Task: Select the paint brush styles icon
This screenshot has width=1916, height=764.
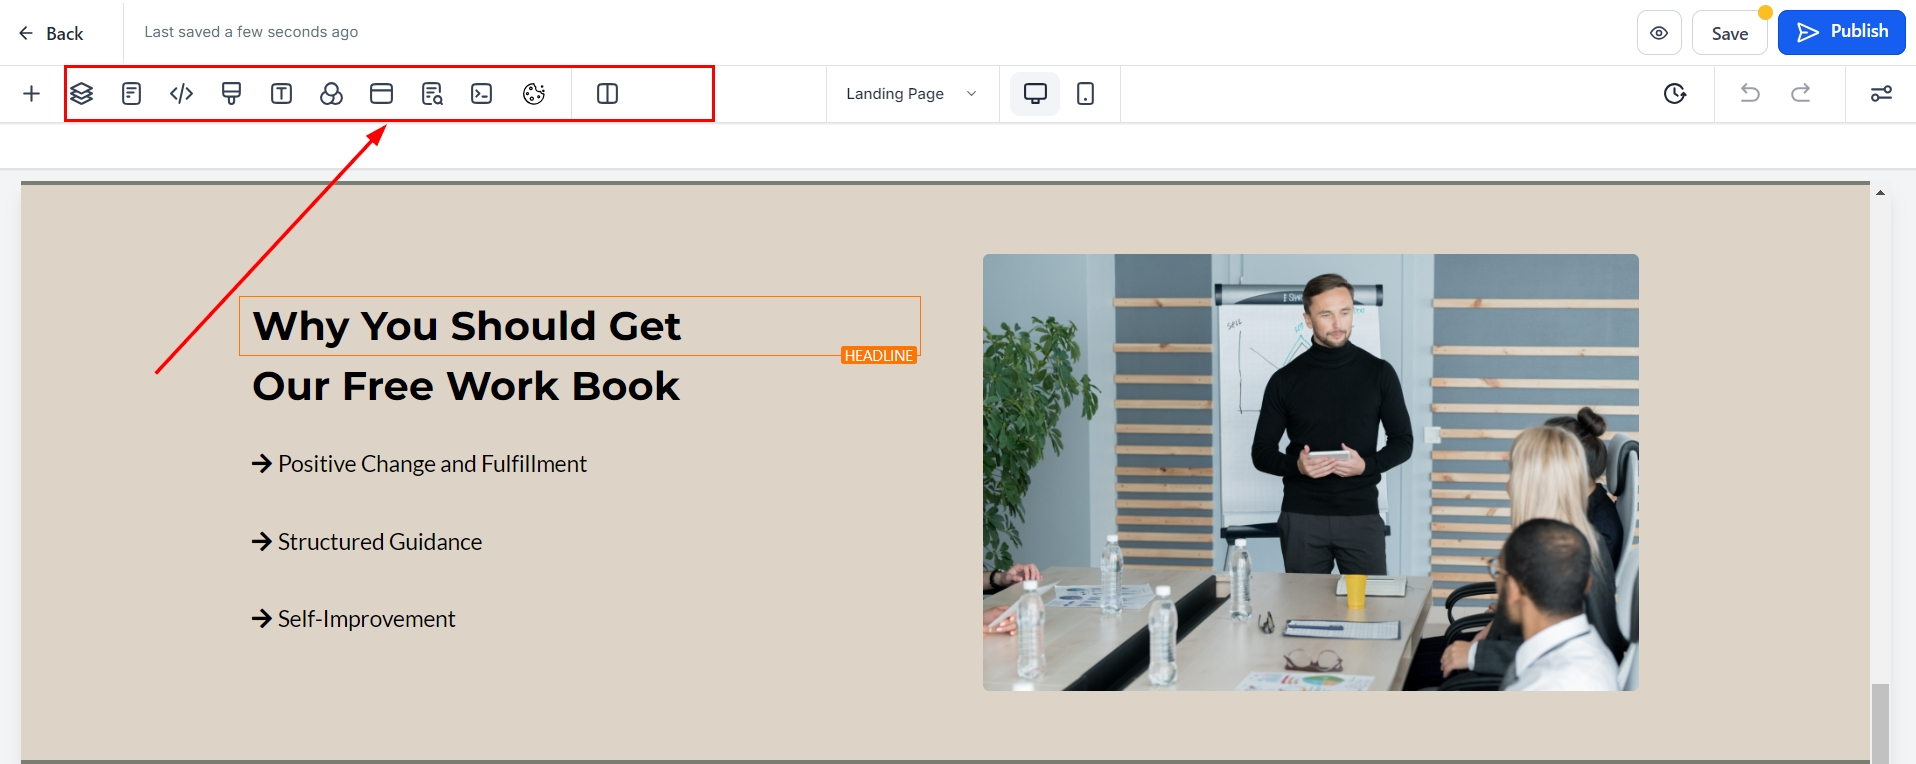Action: 231,94
